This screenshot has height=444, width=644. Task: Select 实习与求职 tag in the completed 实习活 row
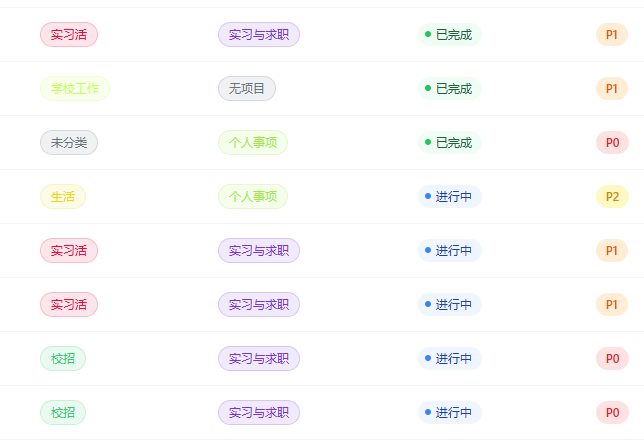tap(259, 35)
